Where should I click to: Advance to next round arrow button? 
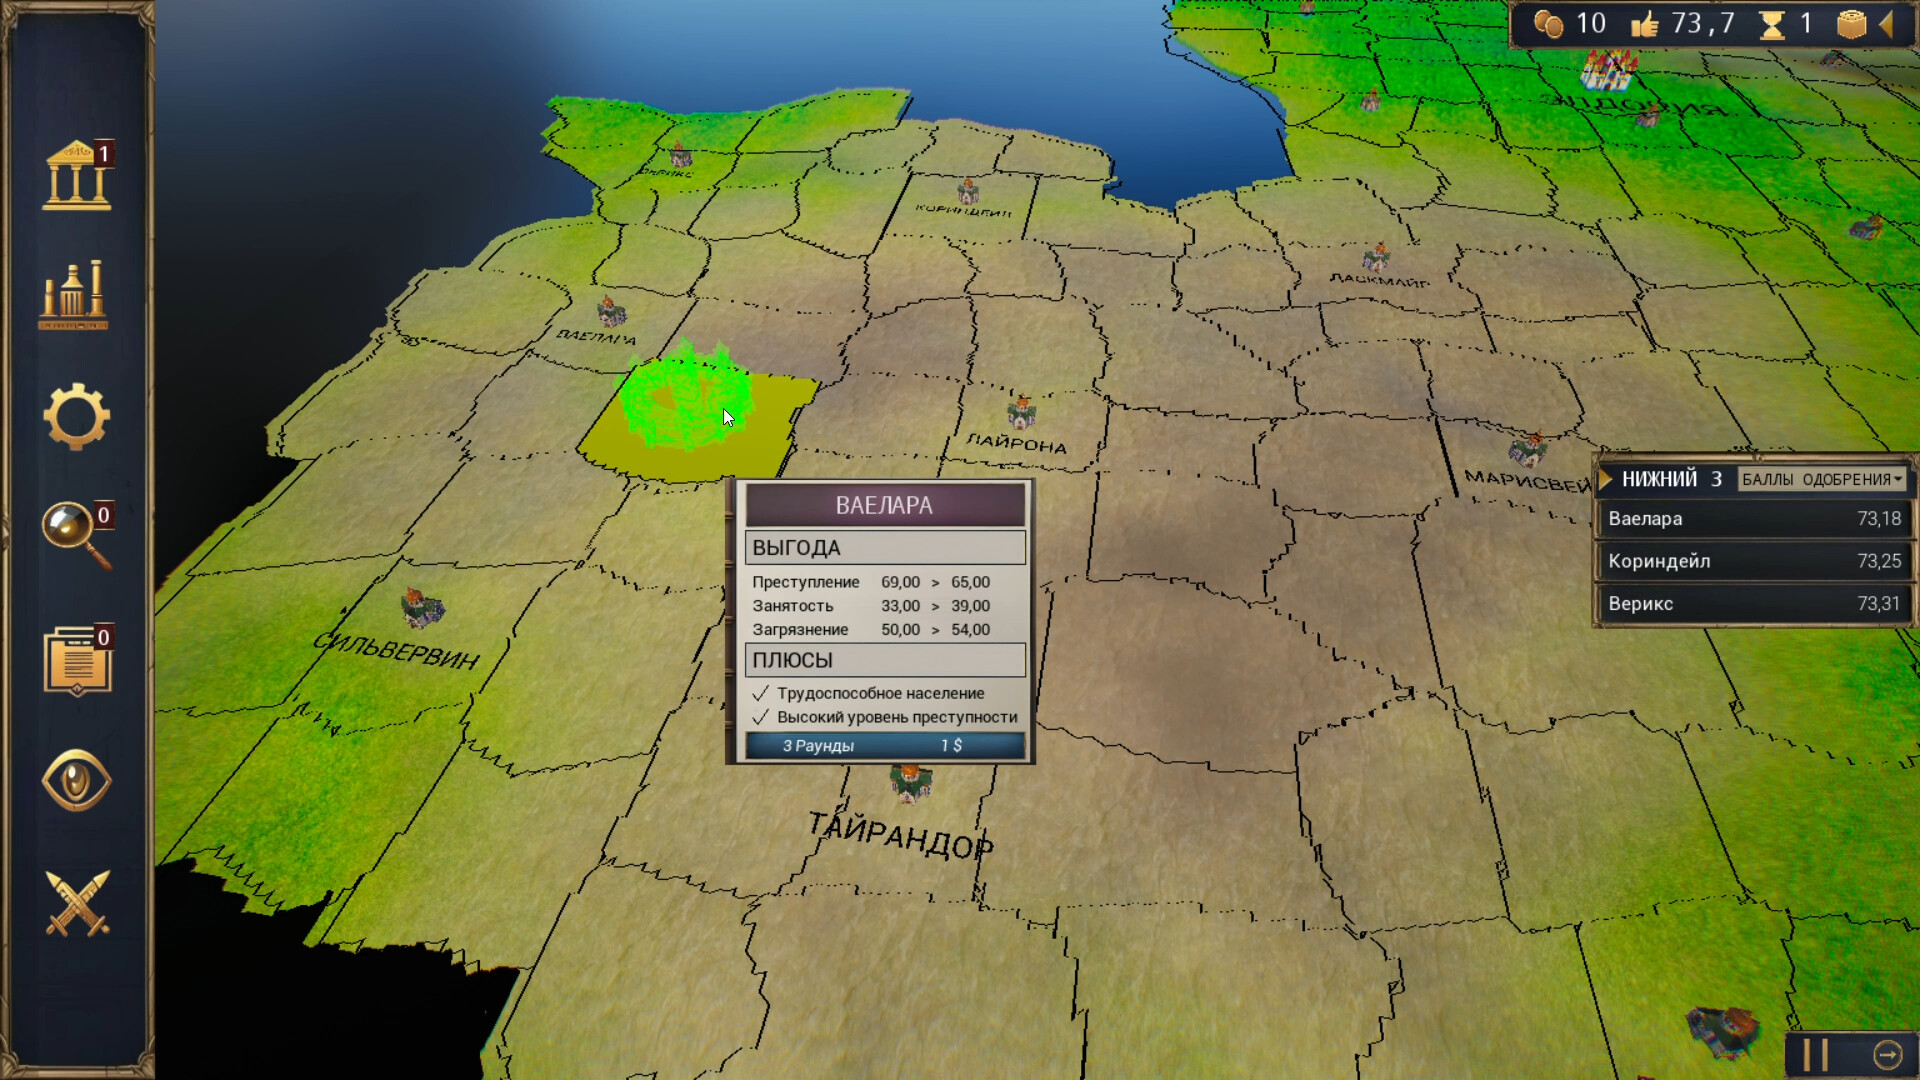click(1887, 1054)
